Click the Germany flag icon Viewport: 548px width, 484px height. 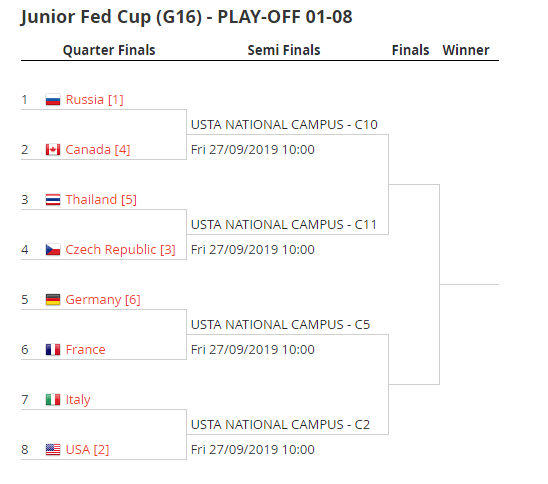pyautogui.click(x=53, y=300)
